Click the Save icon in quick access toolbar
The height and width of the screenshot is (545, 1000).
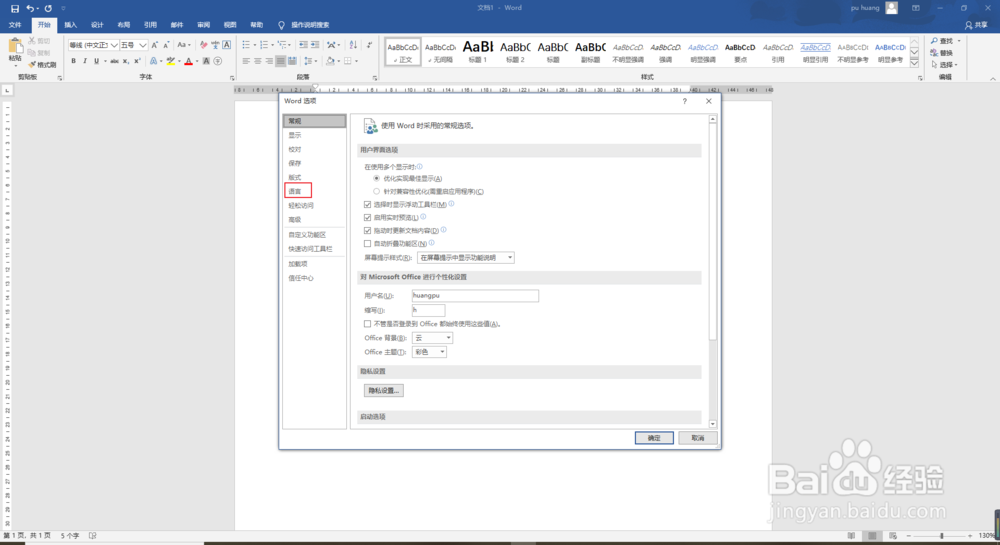click(15, 8)
